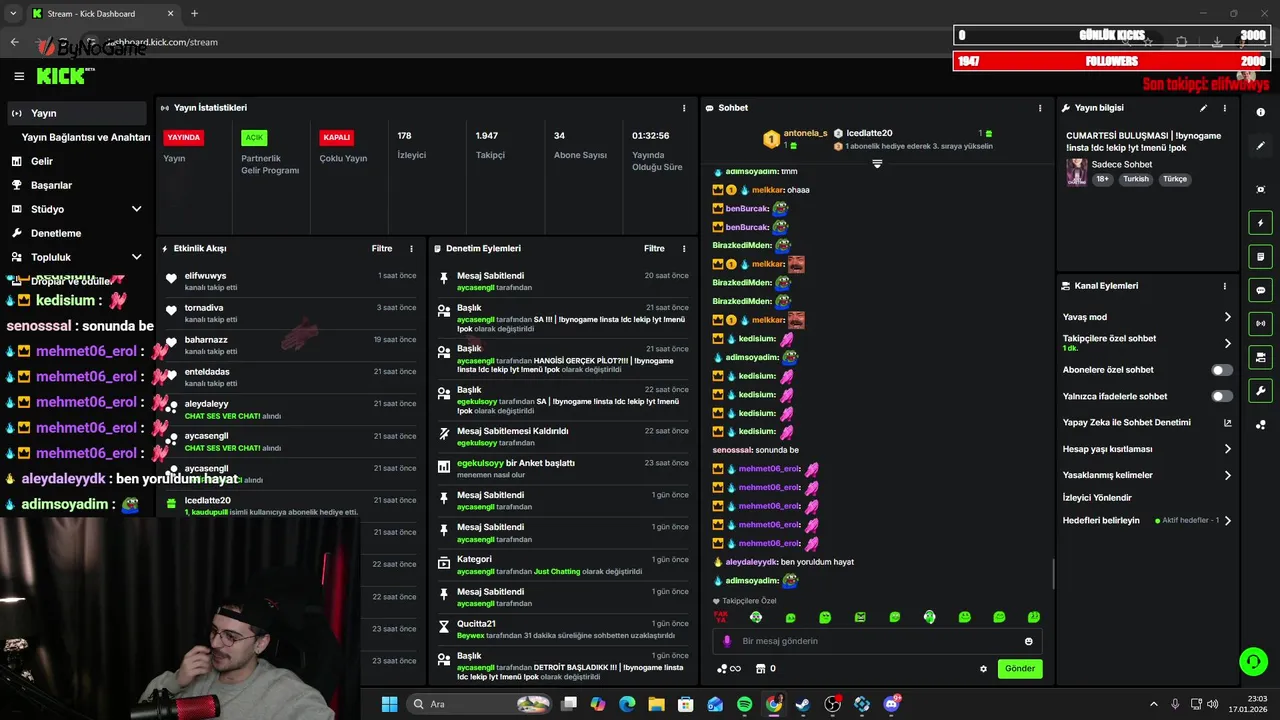Open a new browser tab
The width and height of the screenshot is (1280, 720).
tap(194, 13)
